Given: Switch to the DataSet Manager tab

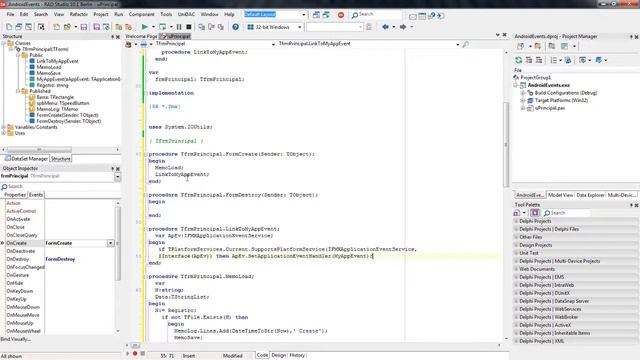Looking at the screenshot, I should (x=26, y=158).
